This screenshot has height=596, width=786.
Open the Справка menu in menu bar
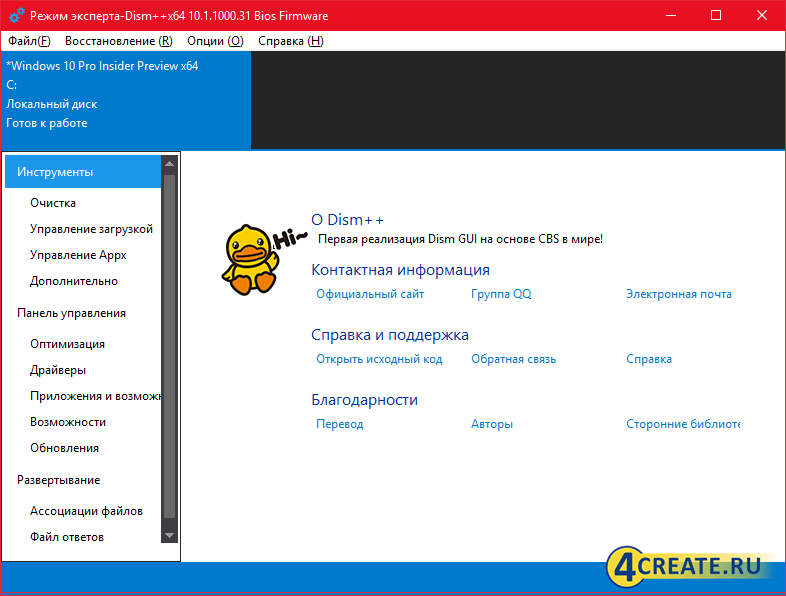(x=291, y=41)
